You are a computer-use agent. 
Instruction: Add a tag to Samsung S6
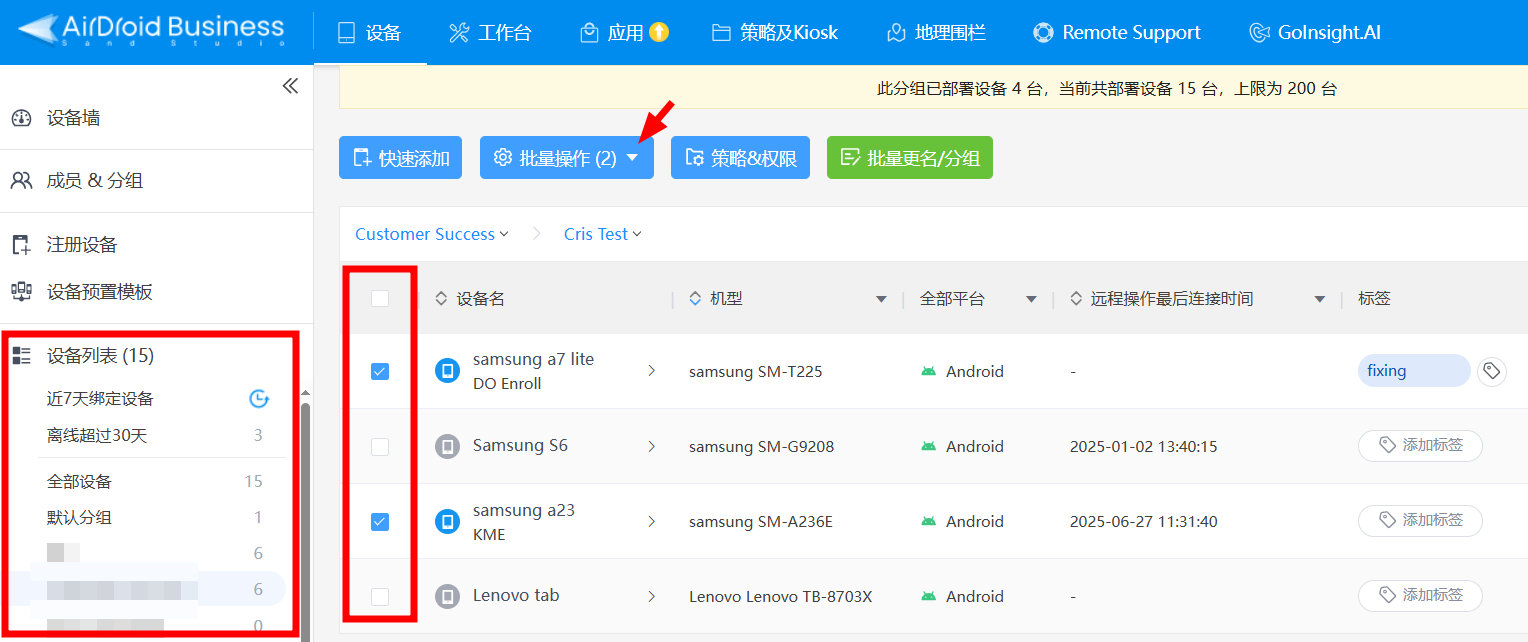tap(1420, 445)
